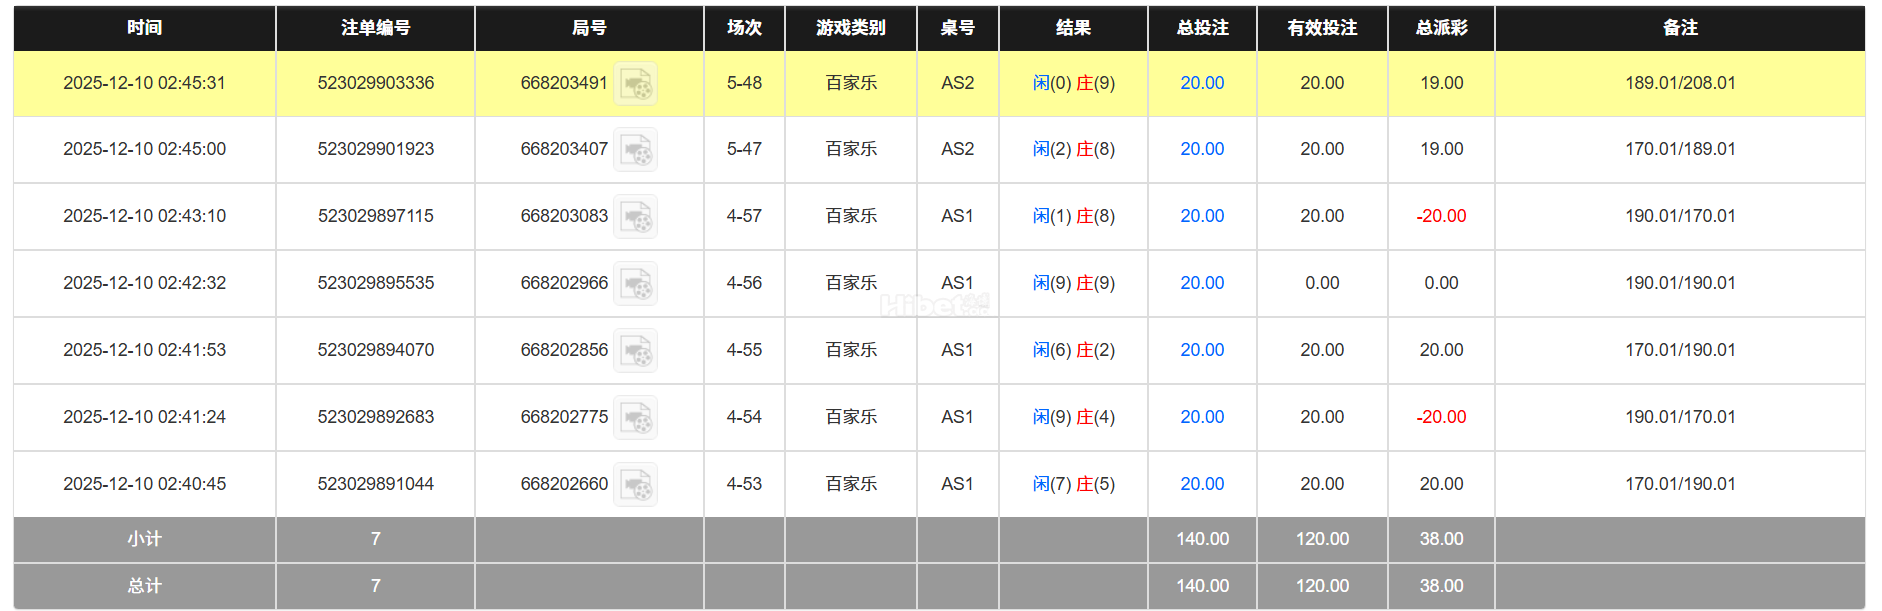
Task: Select the highlighted row timestamp 02:45:31
Action: [x=144, y=83]
